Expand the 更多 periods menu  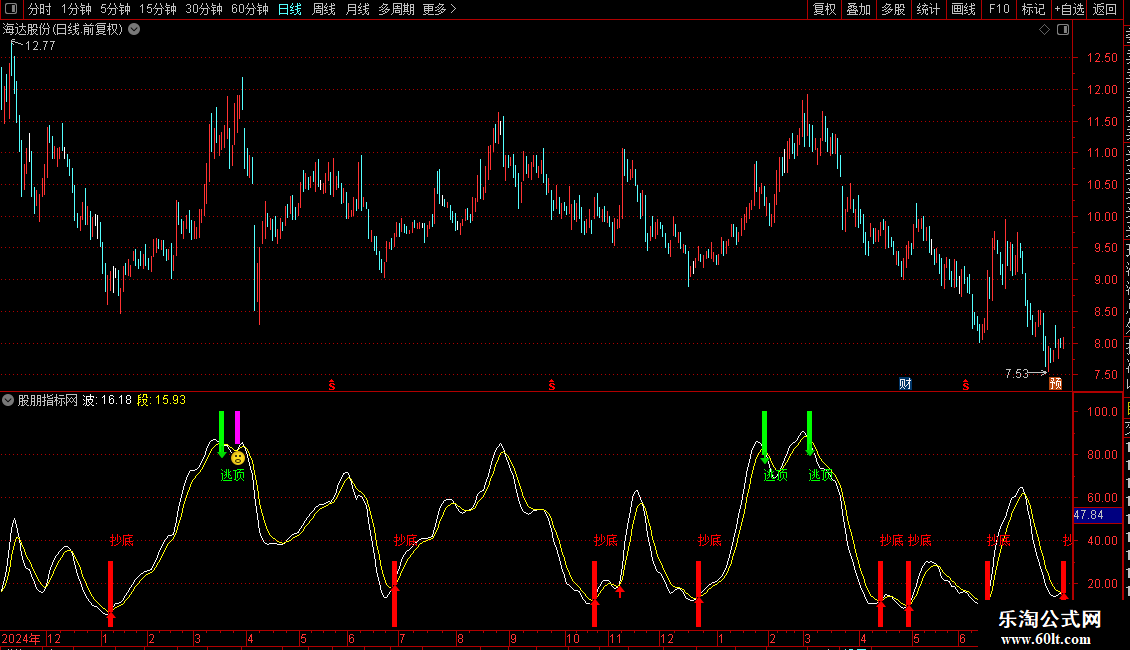coord(439,9)
